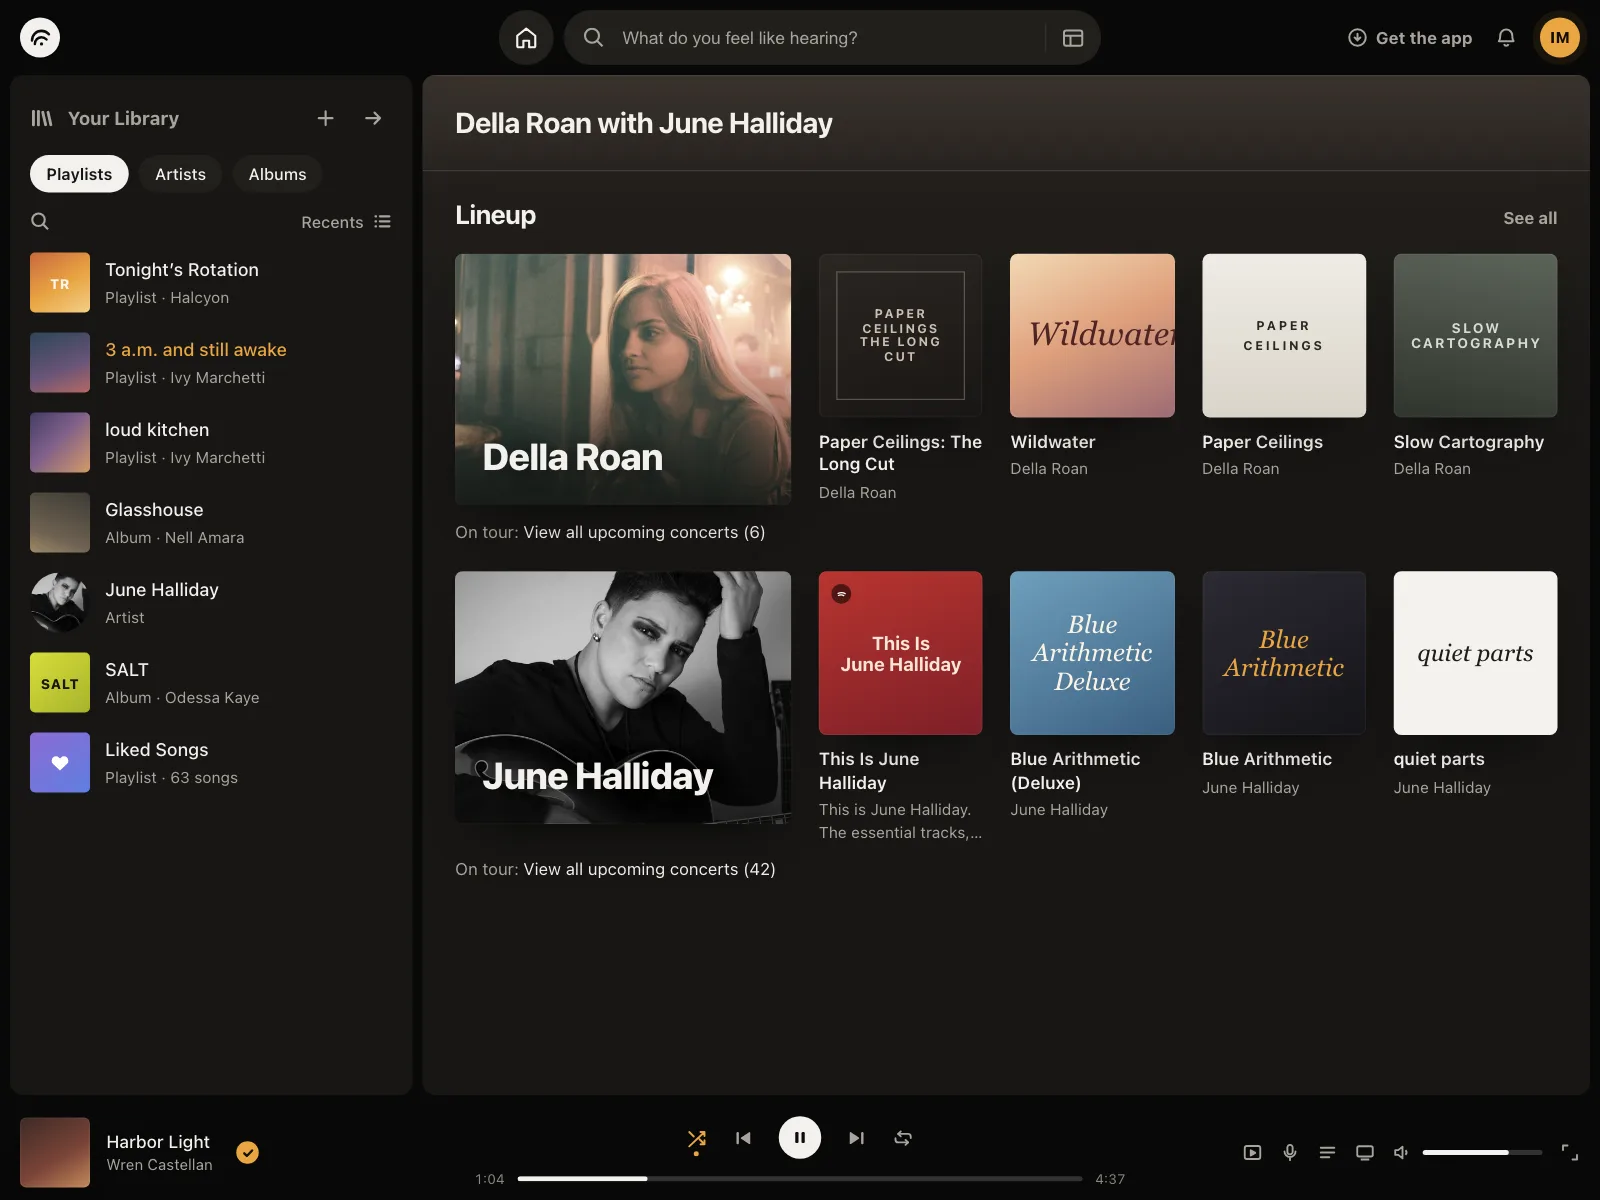Open the quiet parts album cover
1600x1200 pixels.
[1476, 653]
